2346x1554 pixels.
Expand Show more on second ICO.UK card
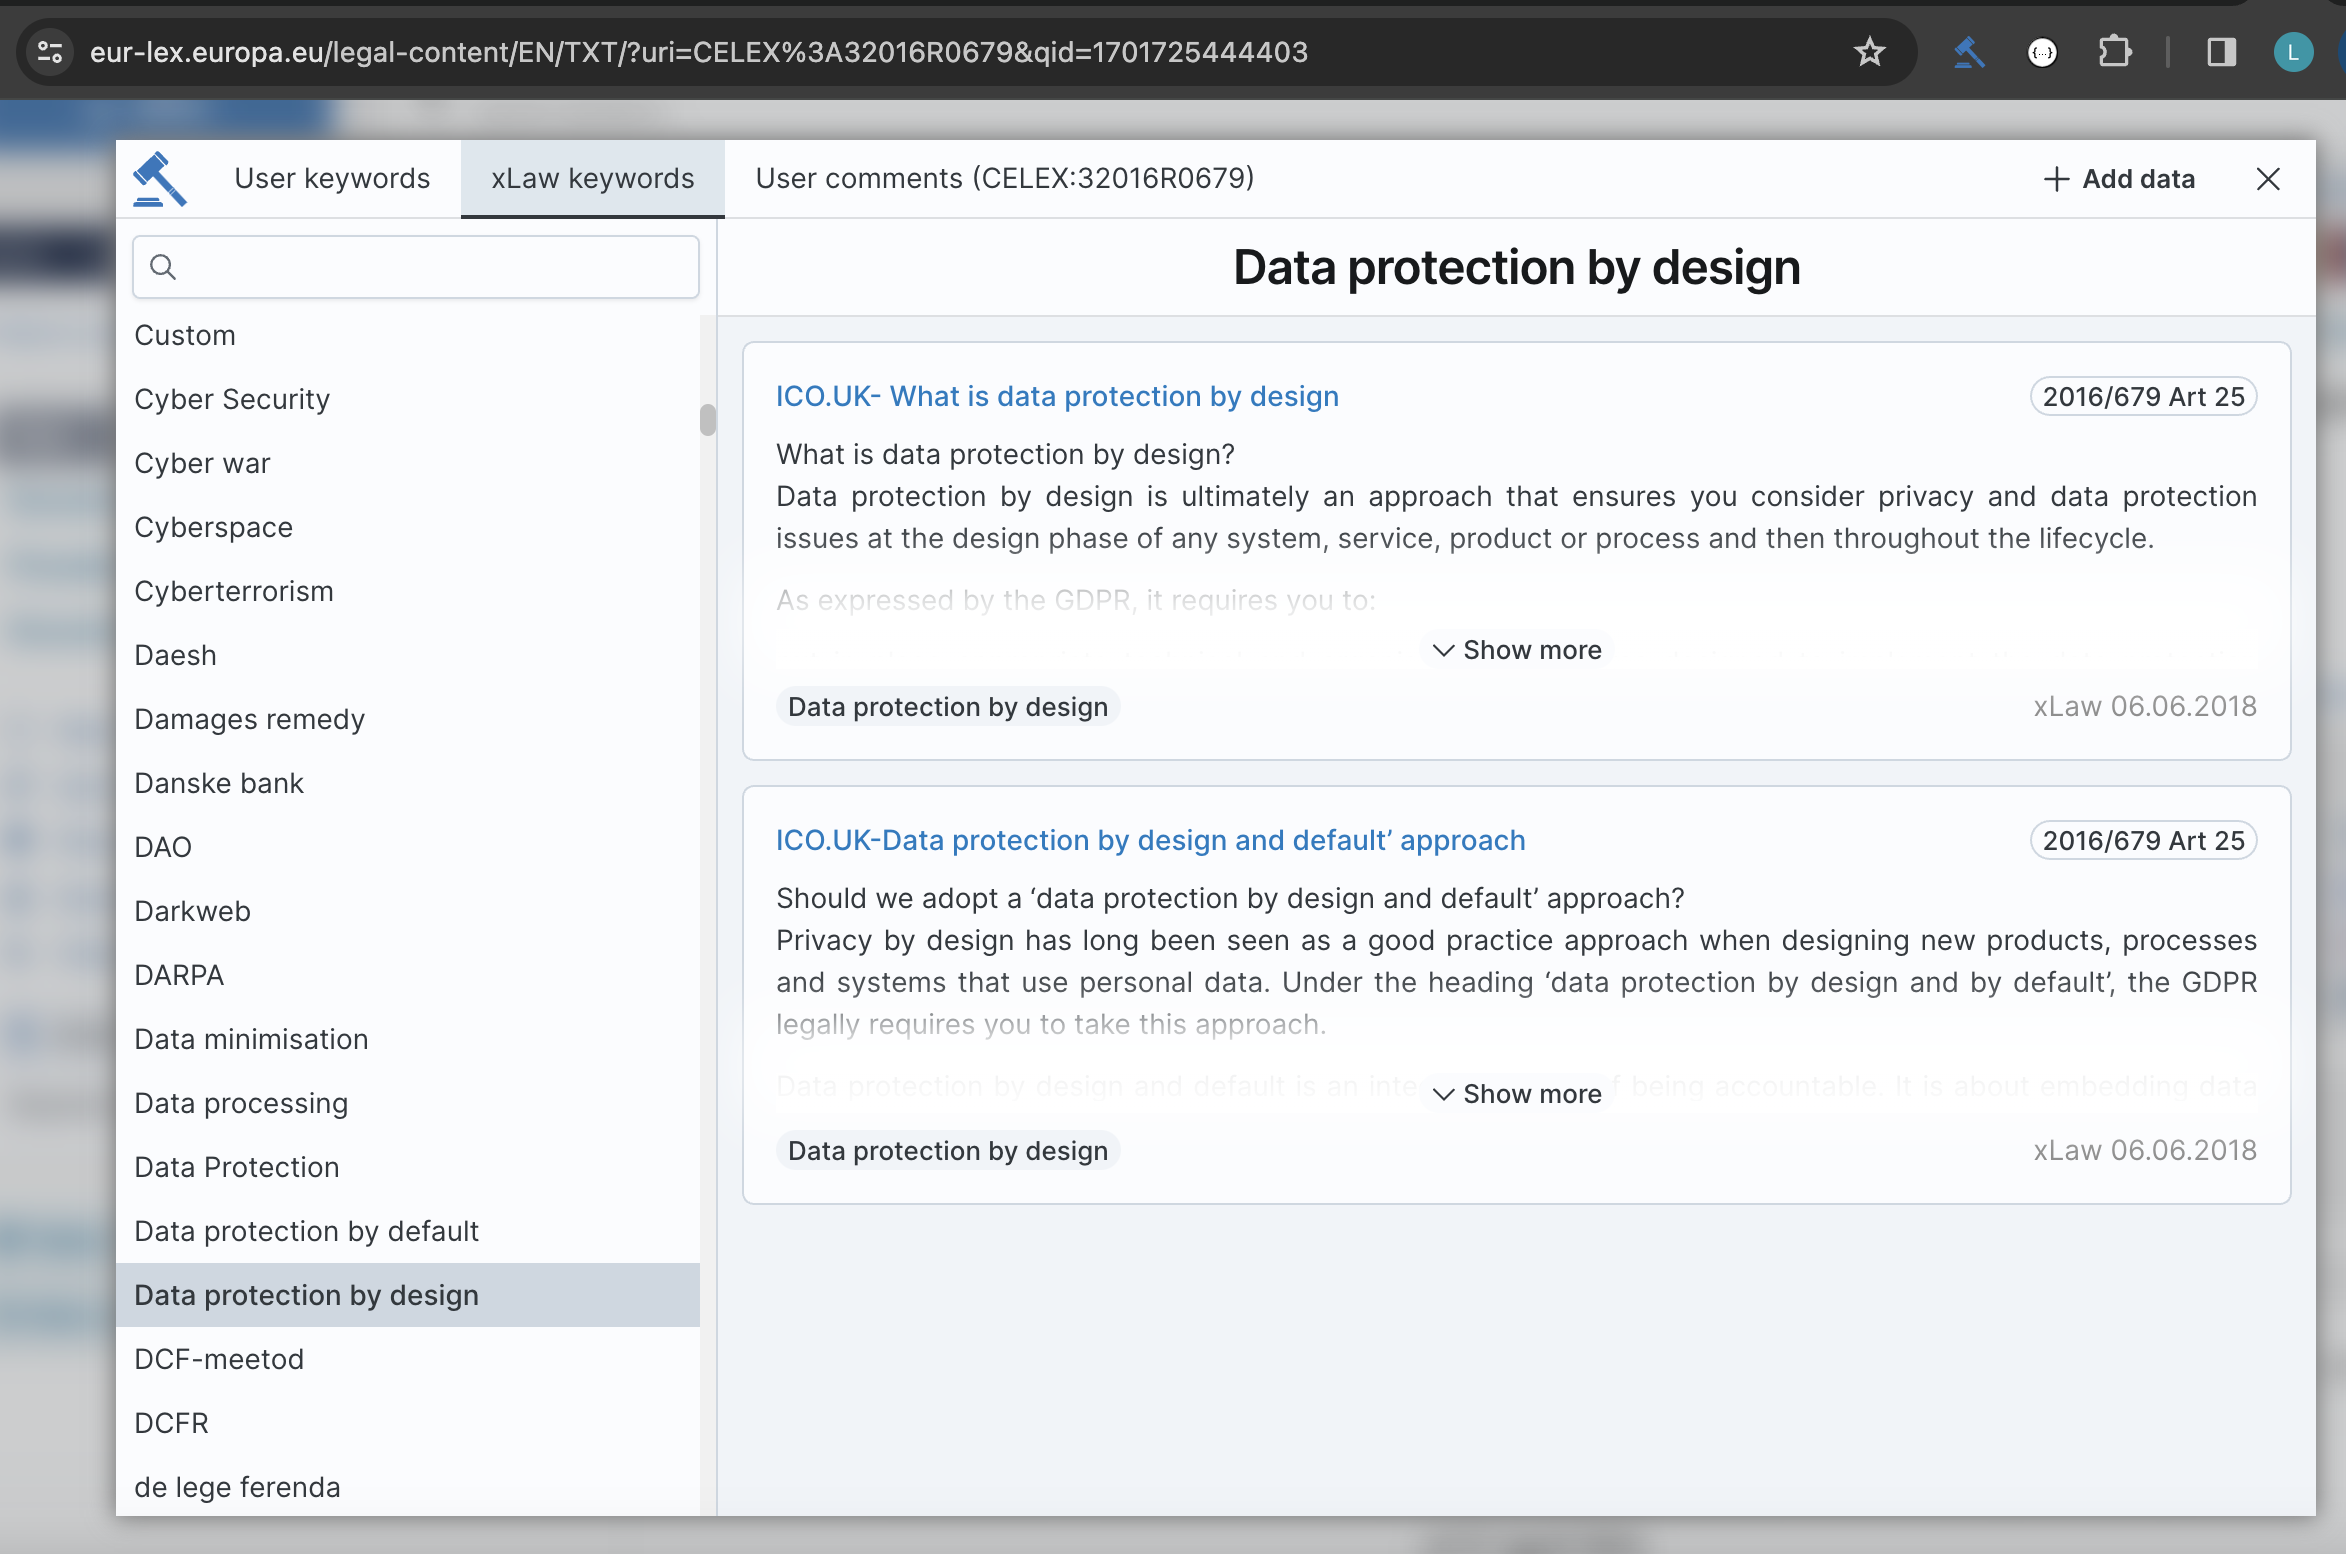point(1517,1094)
